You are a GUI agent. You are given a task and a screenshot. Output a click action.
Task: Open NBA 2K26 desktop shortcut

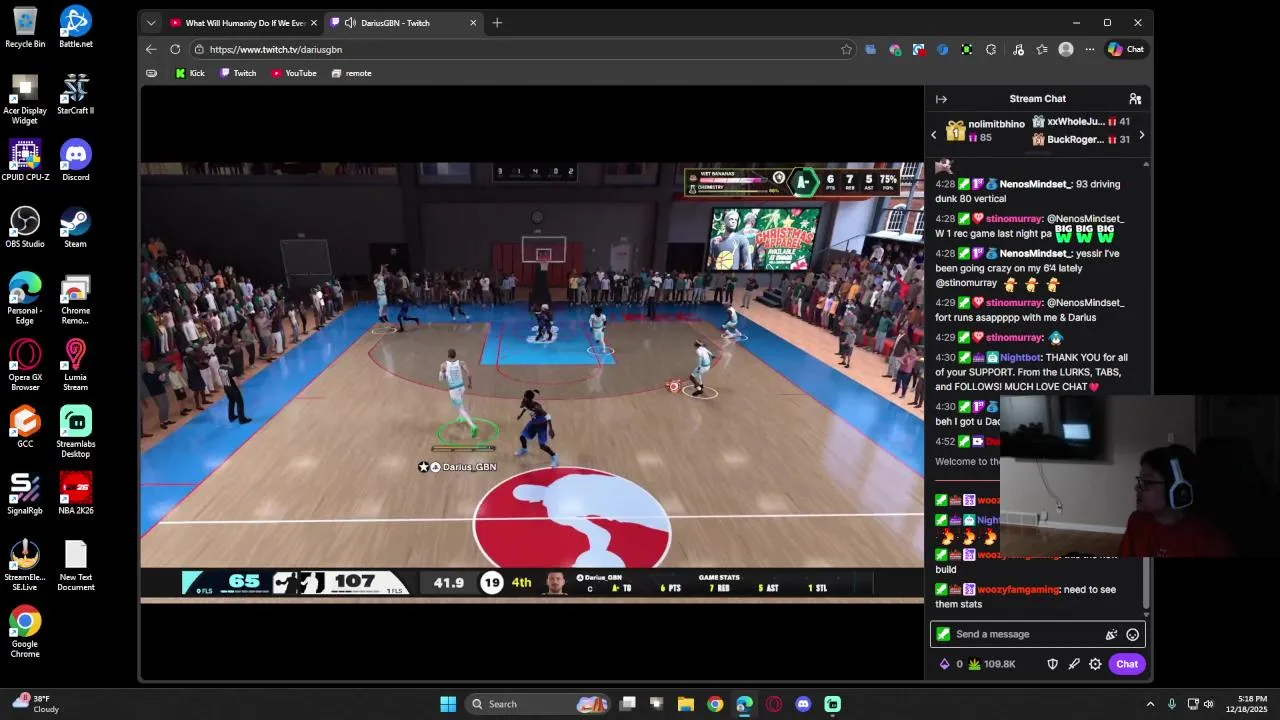[x=75, y=494]
